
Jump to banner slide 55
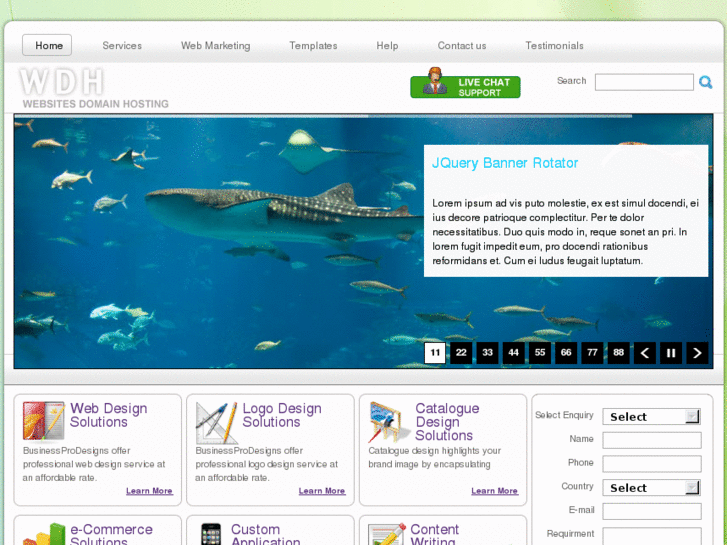pyautogui.click(x=540, y=353)
